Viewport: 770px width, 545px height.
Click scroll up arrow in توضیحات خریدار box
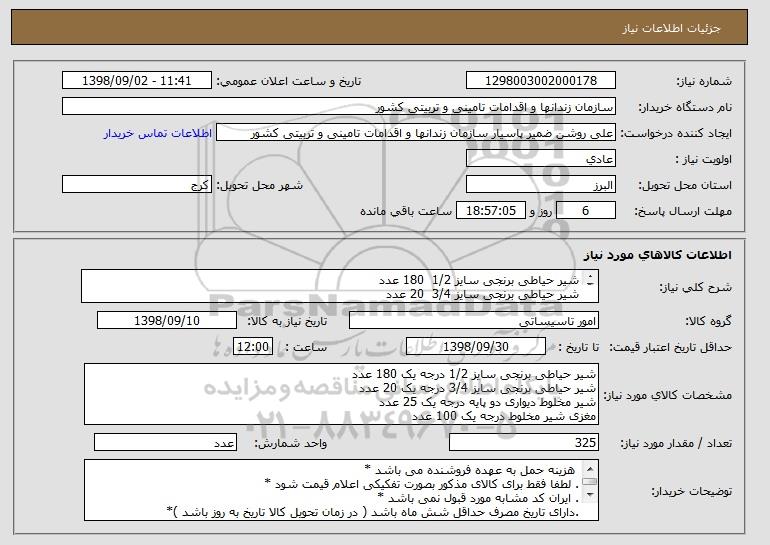pyautogui.click(x=590, y=468)
